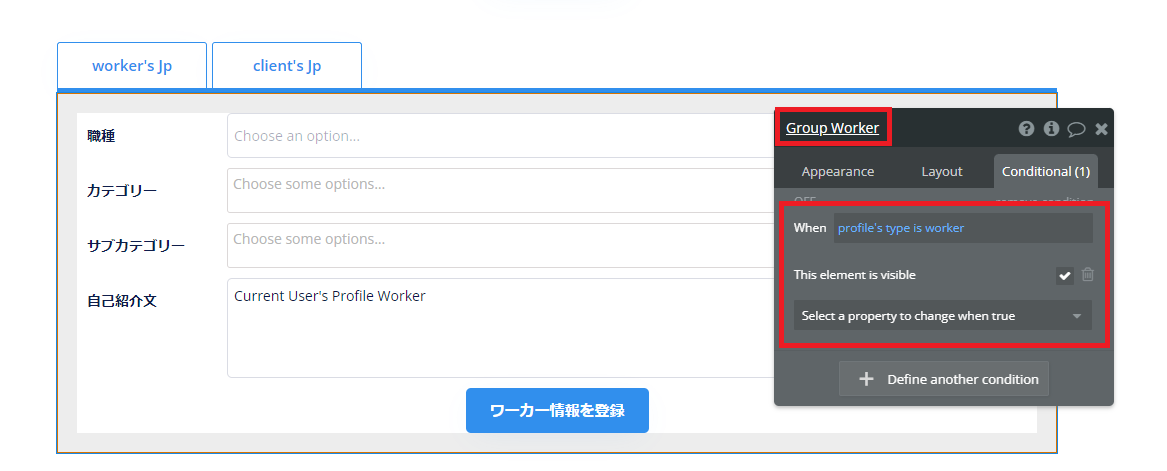Open 'Select a property to change when true' dropdown
The height and width of the screenshot is (471, 1167).
tap(942, 315)
